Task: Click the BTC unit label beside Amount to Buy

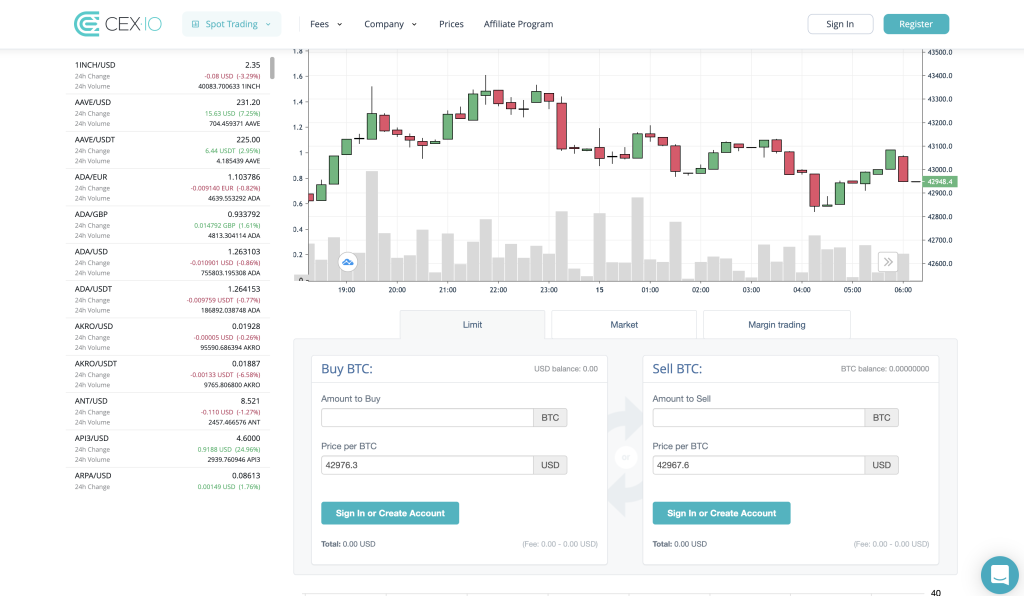Action: pos(550,418)
